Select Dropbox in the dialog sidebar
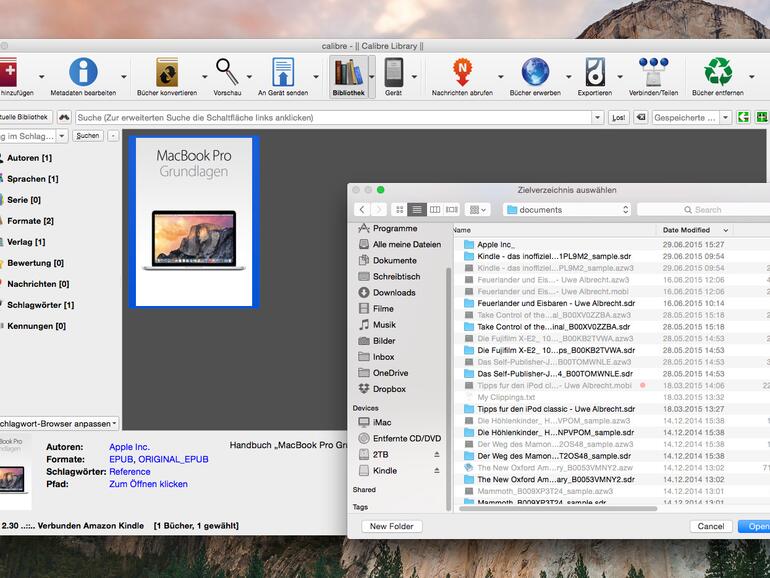The width and height of the screenshot is (770, 578). [x=389, y=389]
